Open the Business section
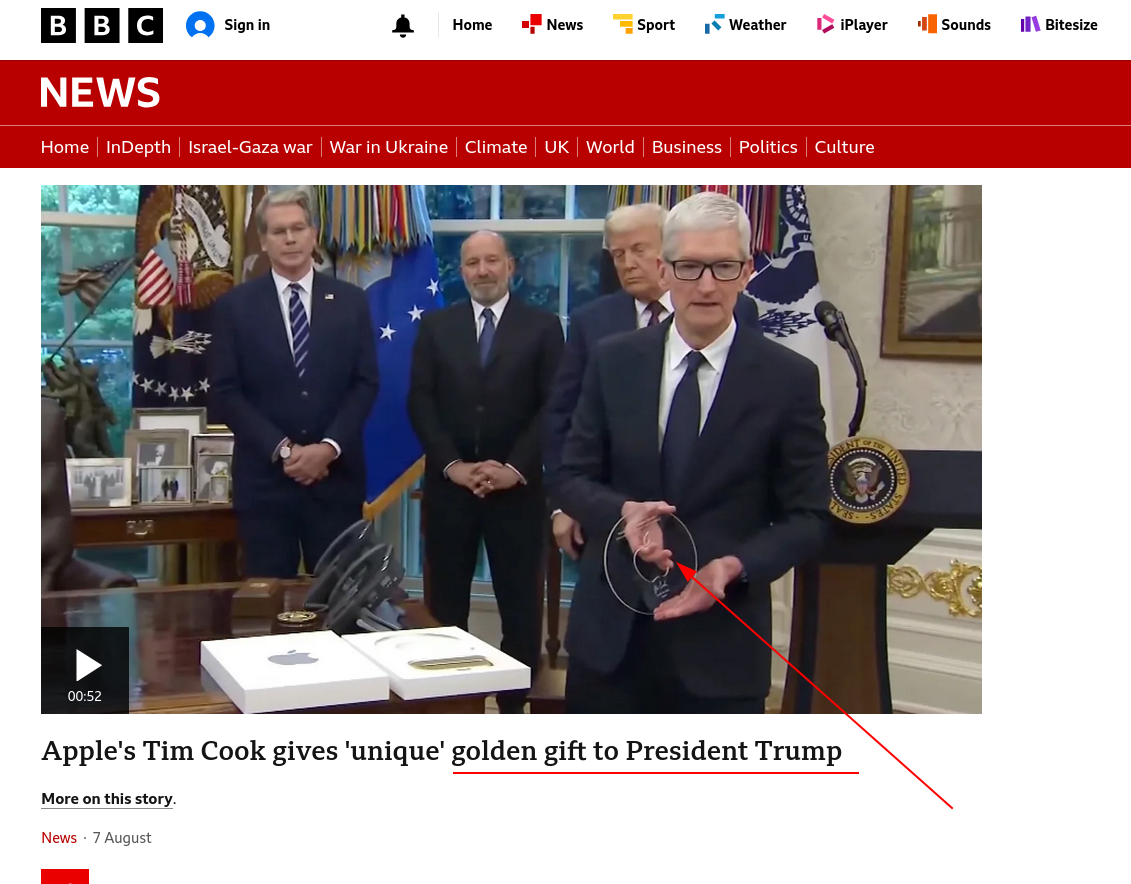This screenshot has width=1131, height=884. click(x=687, y=147)
